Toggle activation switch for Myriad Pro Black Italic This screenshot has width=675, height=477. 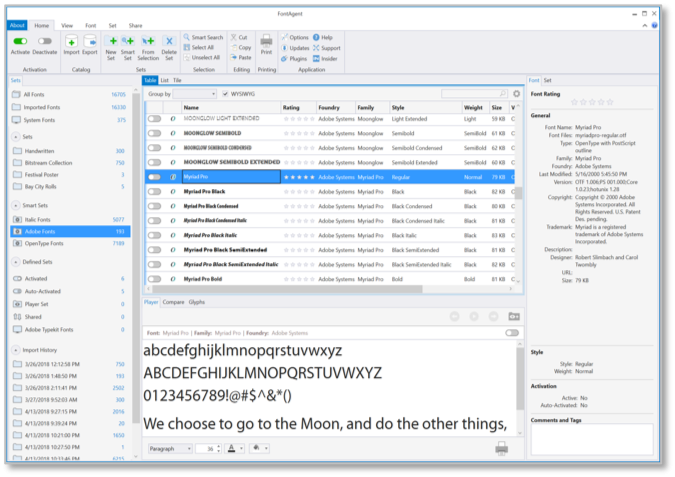(155, 235)
